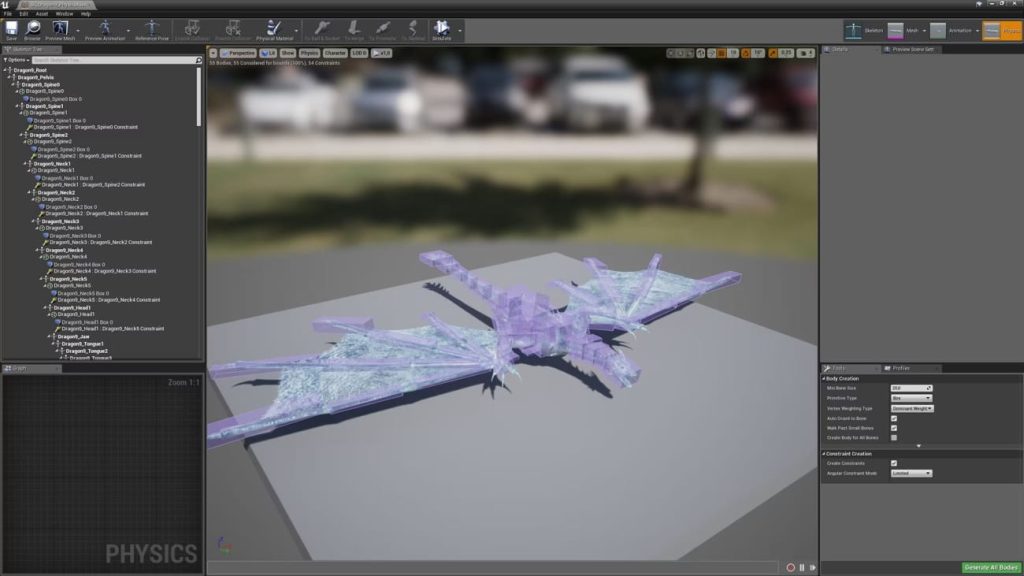
Task: Open the Preview Mesh tool
Action: (60, 29)
